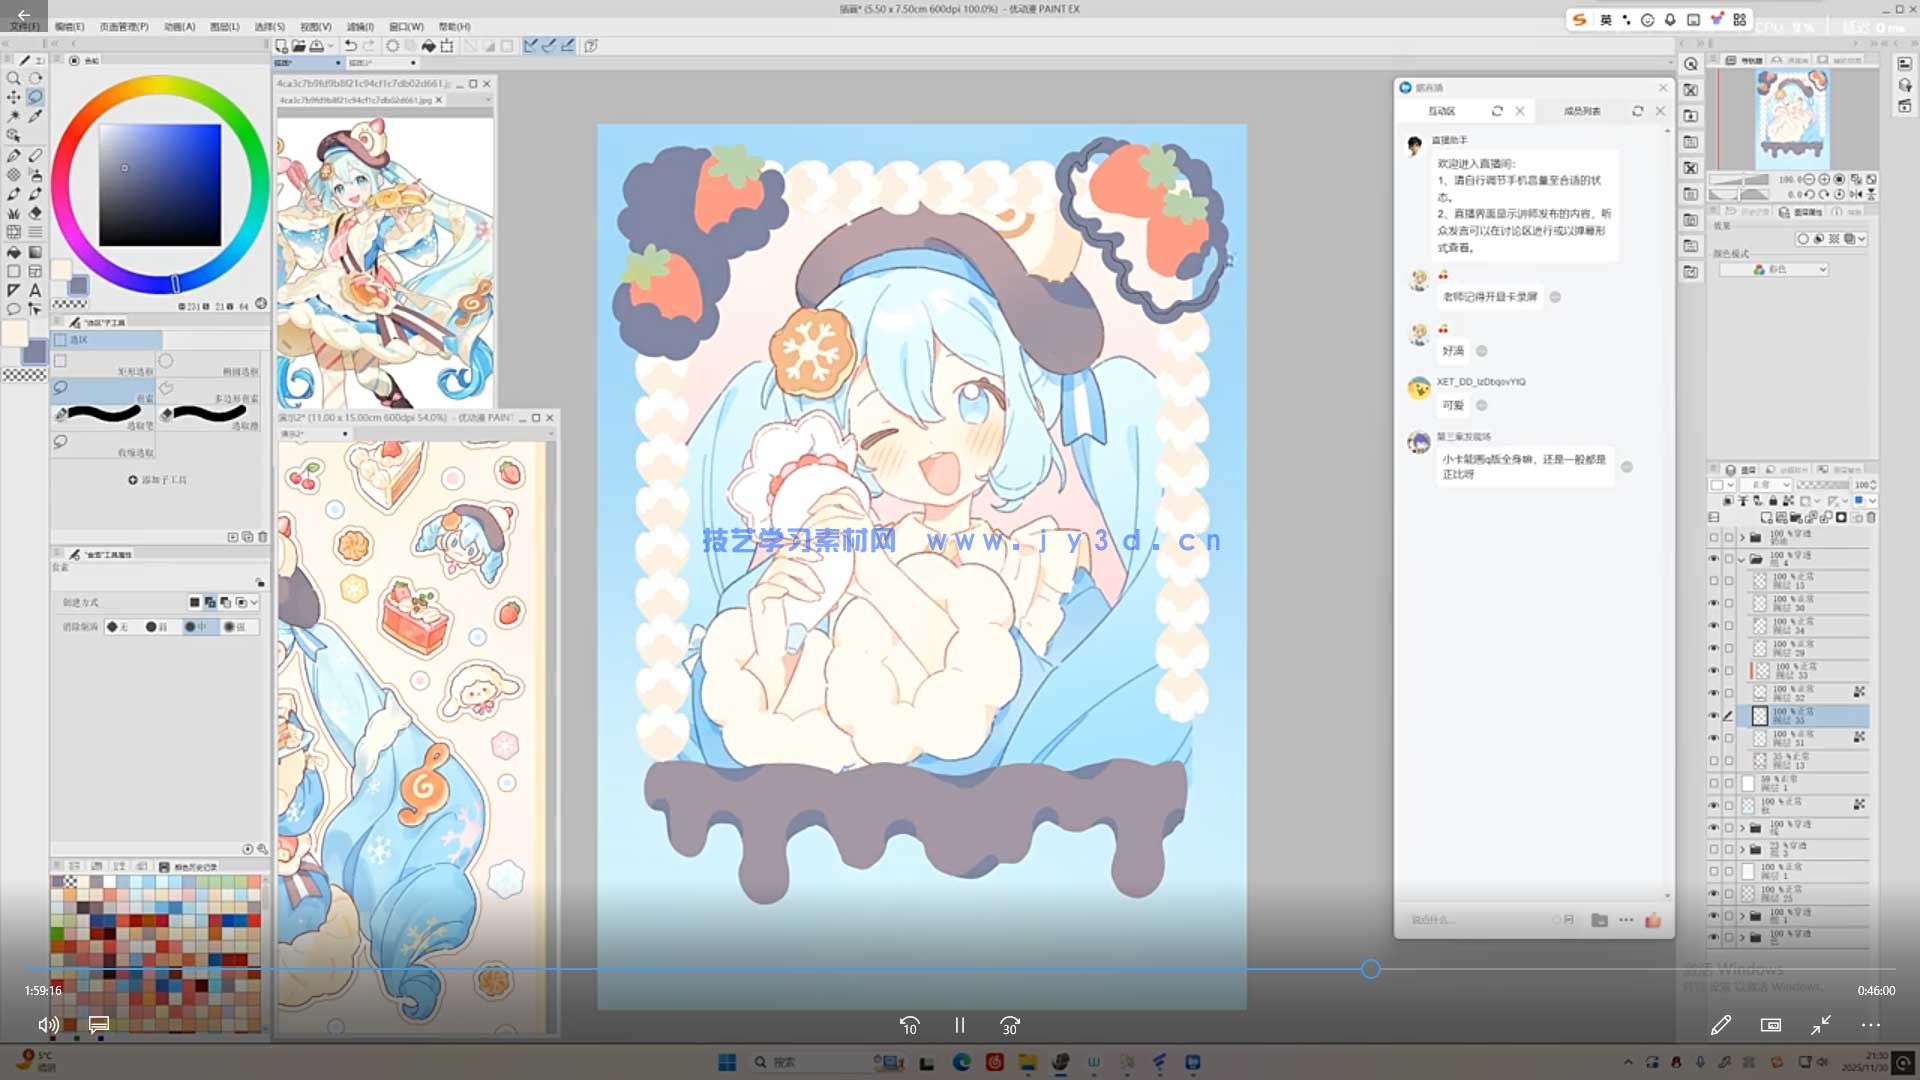Expand the topmost collapsed layer folder
Screen dimensions: 1920x1080
(1741, 537)
